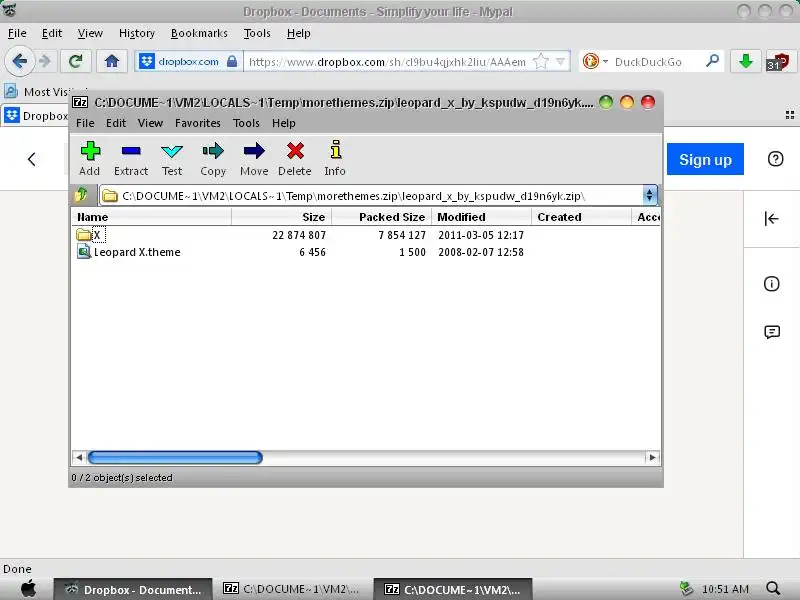
Task: Open the Apple start menu icon
Action: (28, 589)
